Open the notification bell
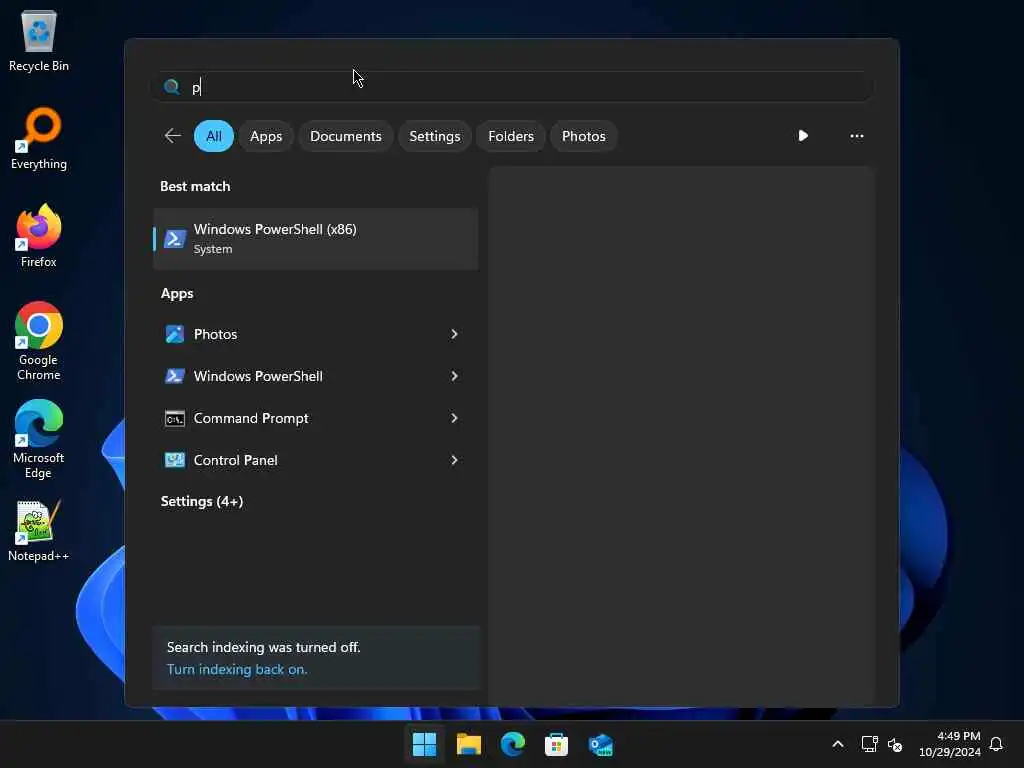Viewport: 1024px width, 768px height. click(996, 744)
